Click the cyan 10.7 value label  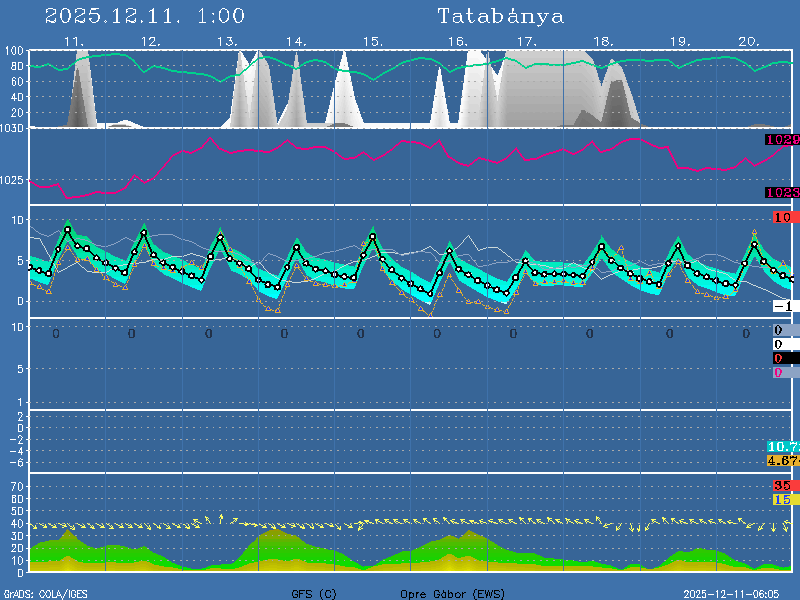pos(782,446)
